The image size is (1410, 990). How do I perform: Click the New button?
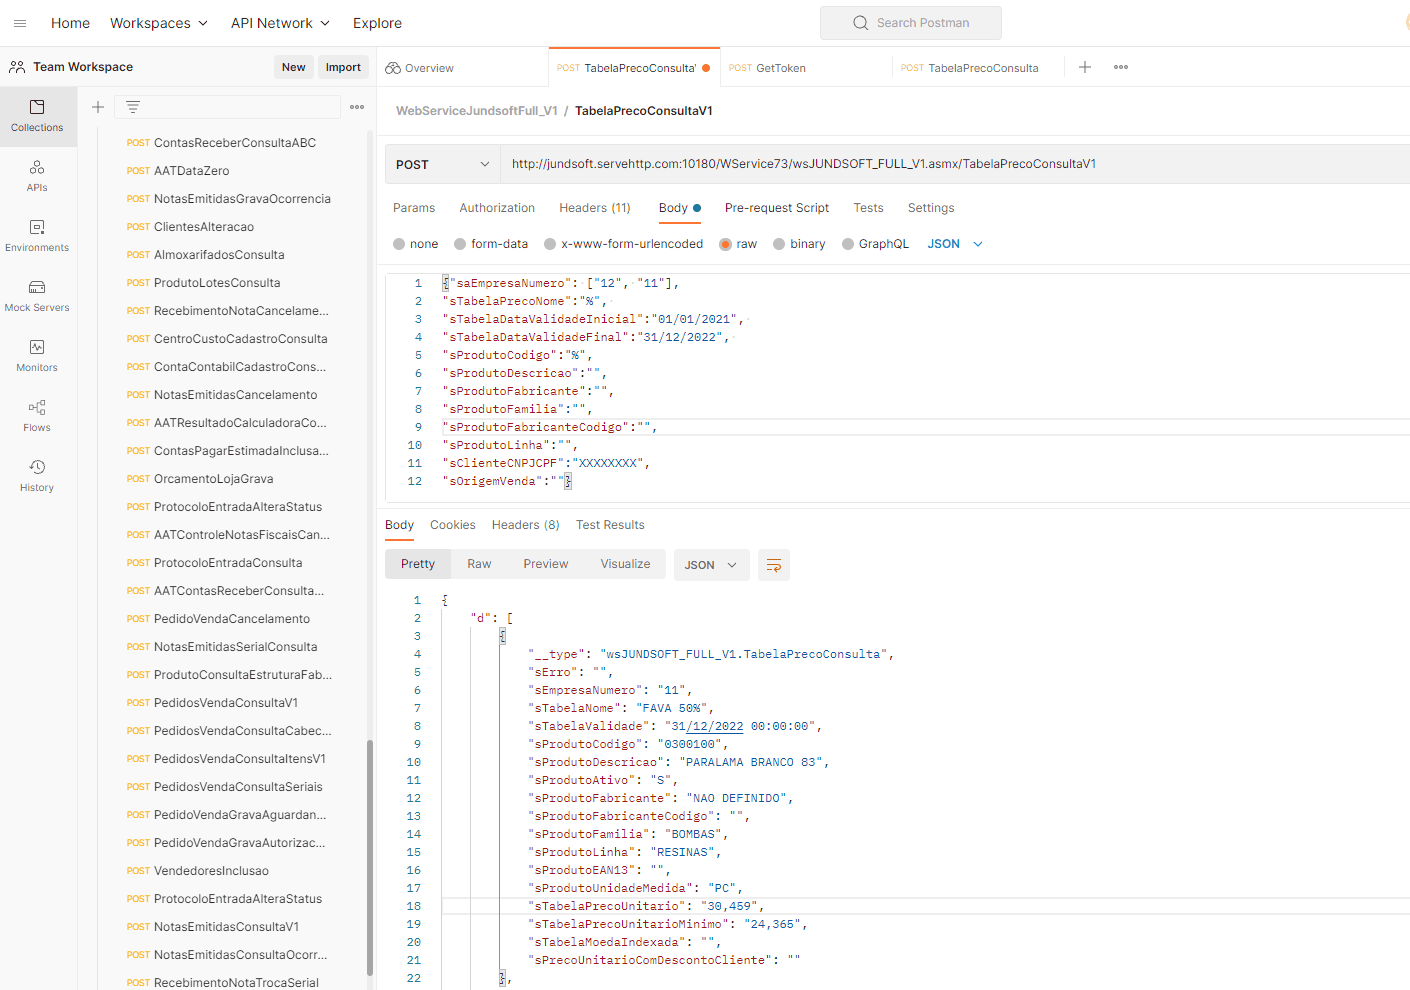pos(294,67)
